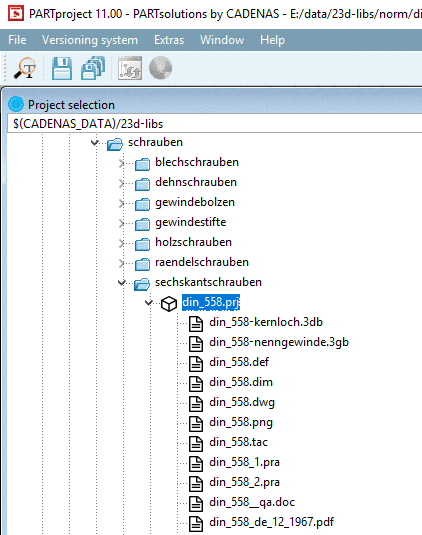Click the cube icon of din_558.prj

(169, 303)
